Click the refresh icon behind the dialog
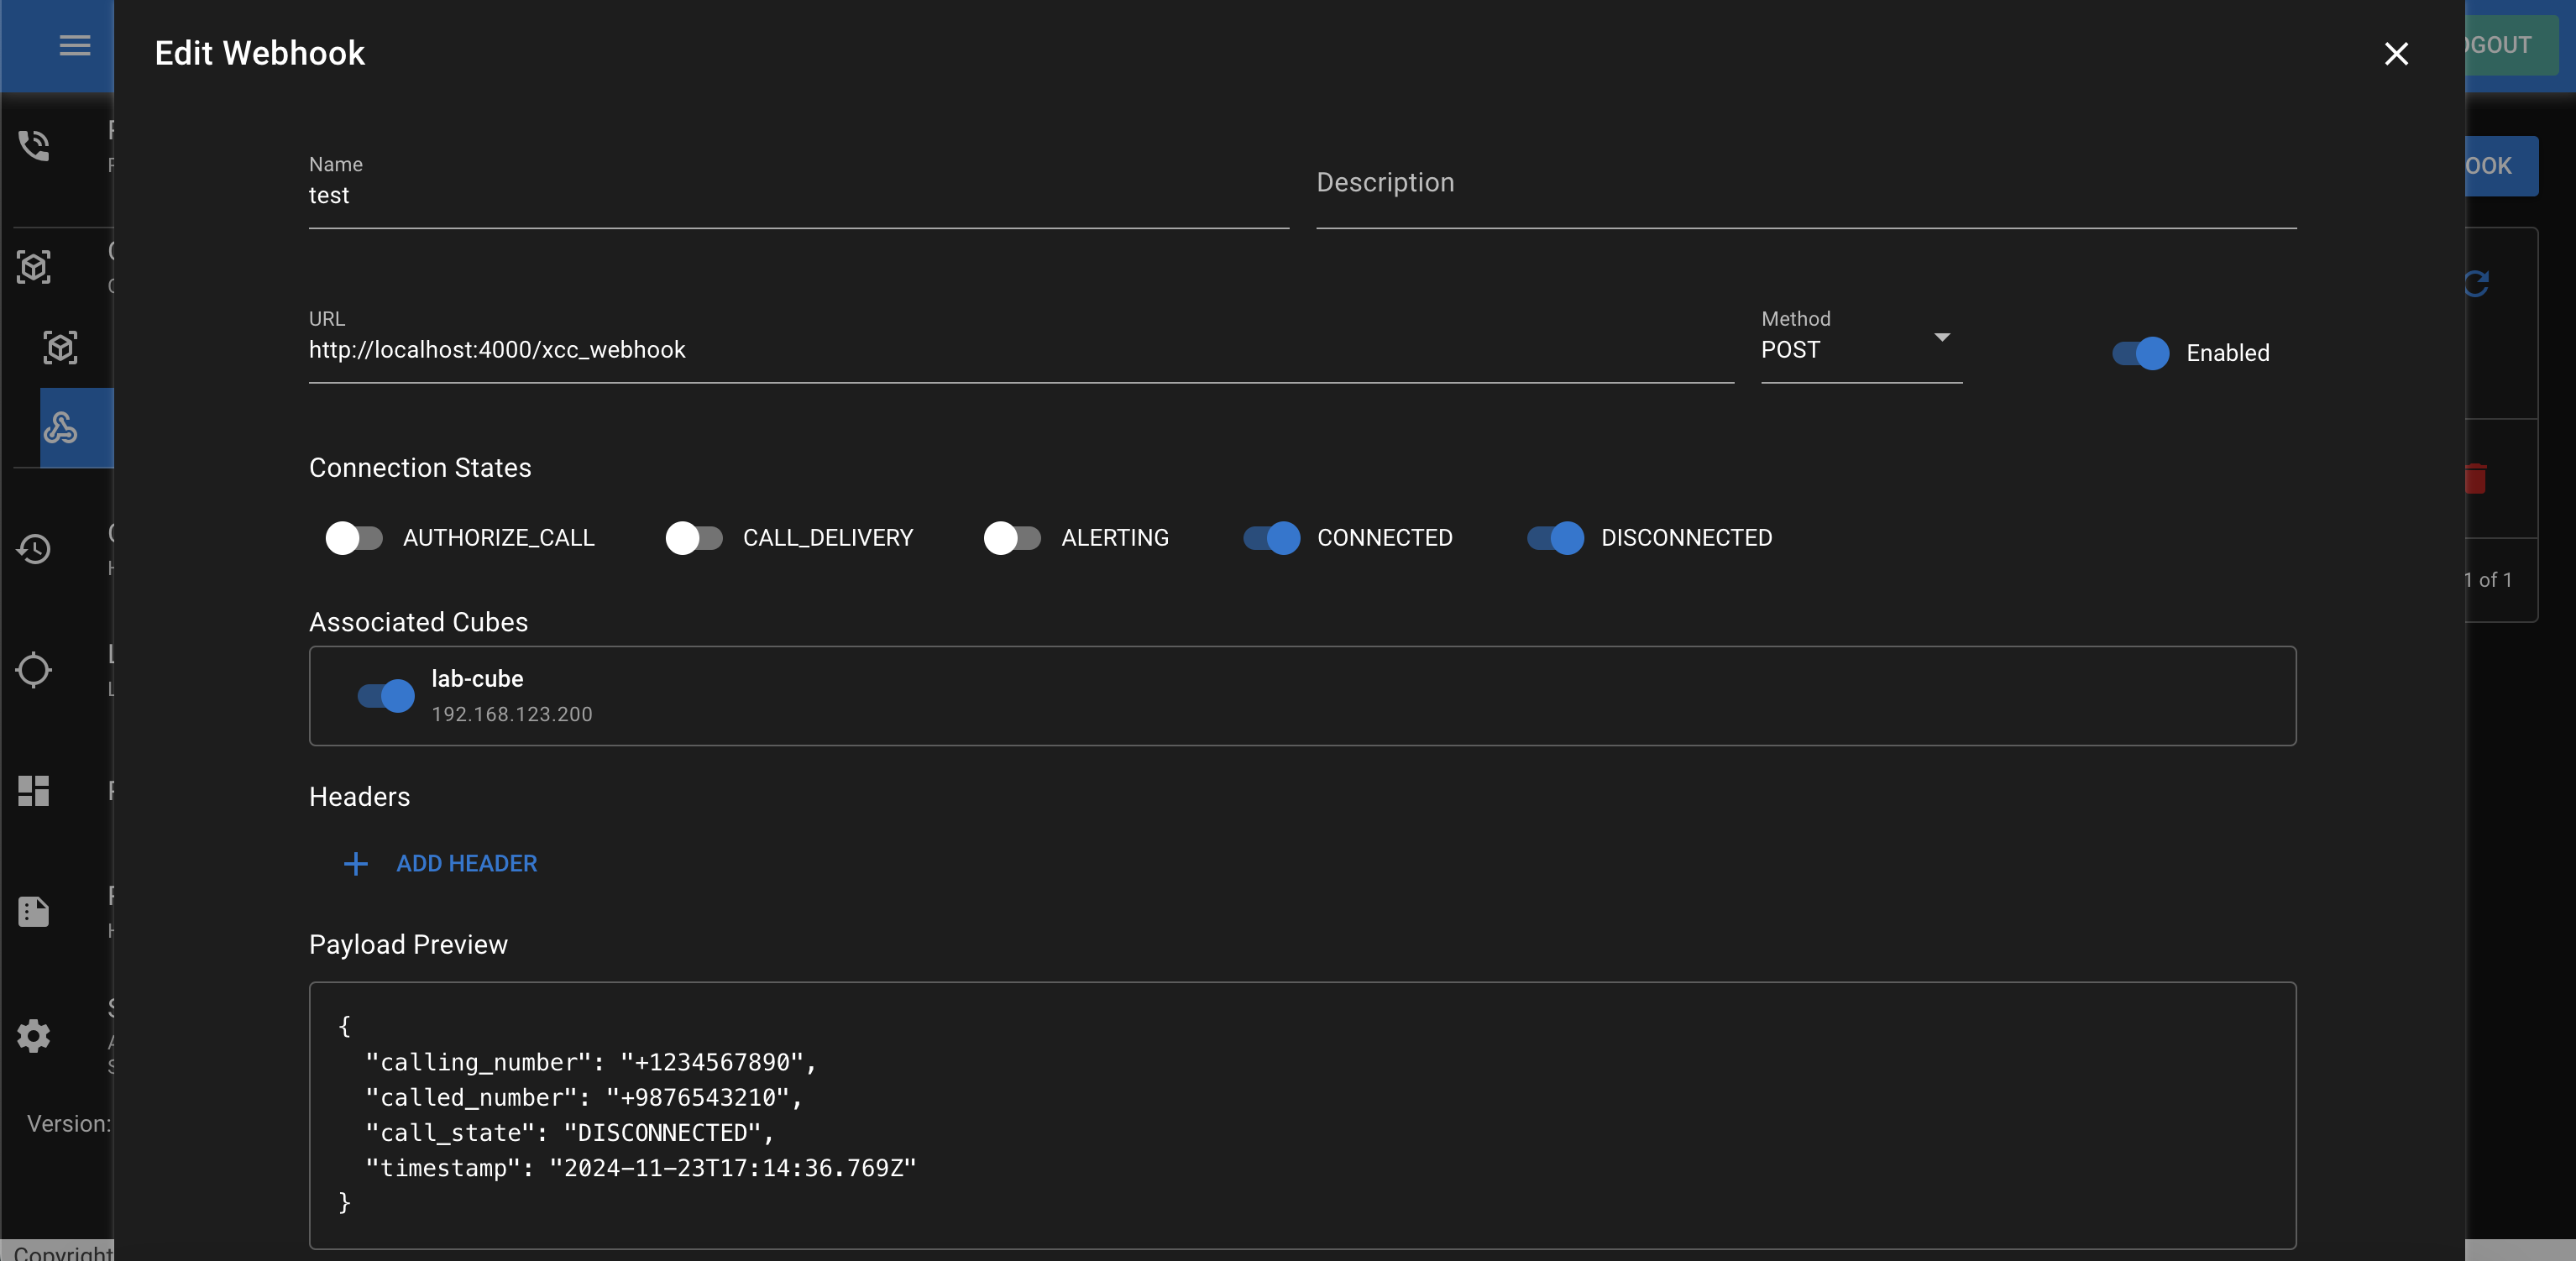The image size is (2576, 1261). coord(2477,284)
